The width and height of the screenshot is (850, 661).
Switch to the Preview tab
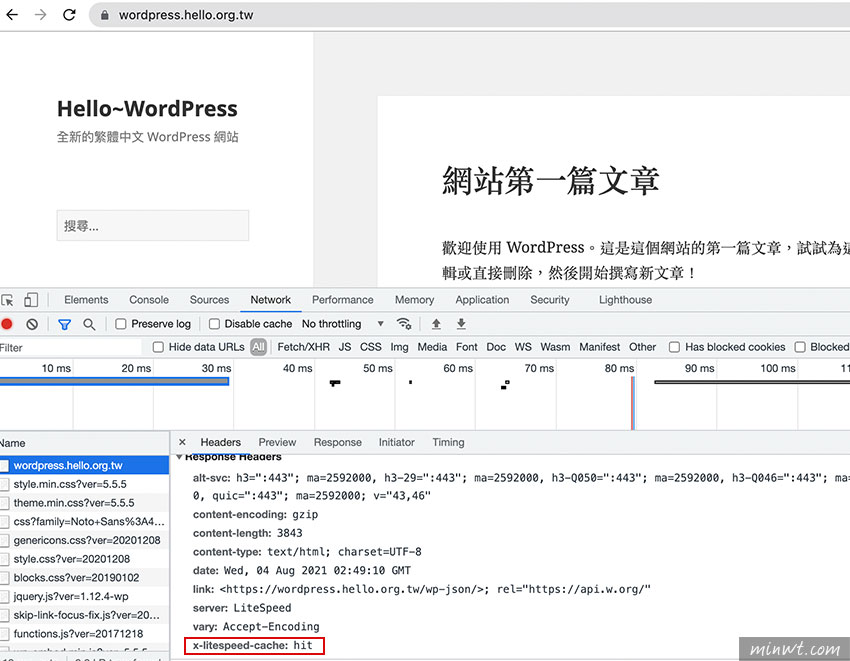pos(277,442)
